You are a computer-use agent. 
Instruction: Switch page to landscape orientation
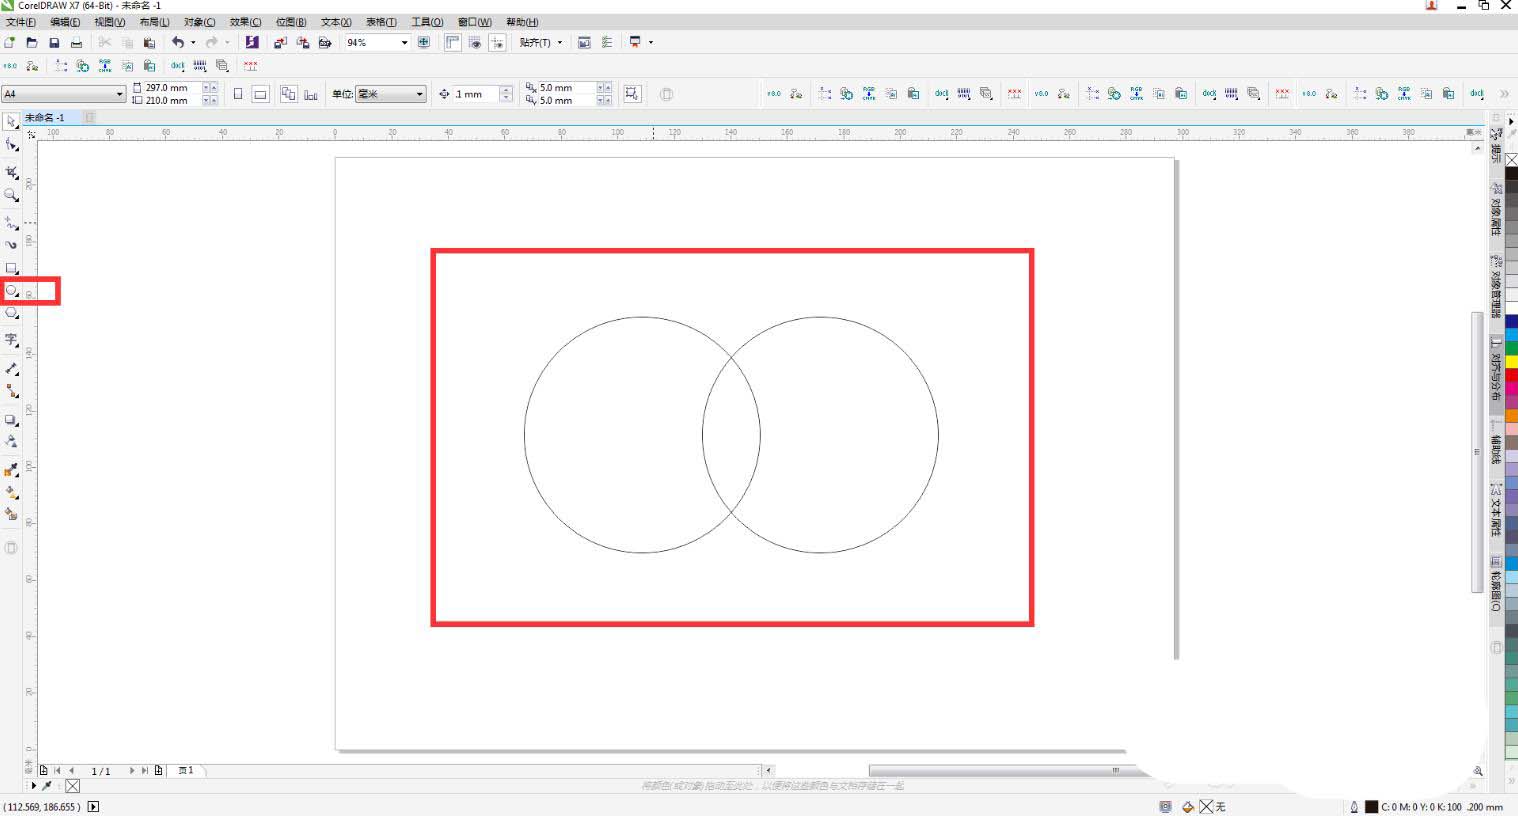click(x=260, y=94)
